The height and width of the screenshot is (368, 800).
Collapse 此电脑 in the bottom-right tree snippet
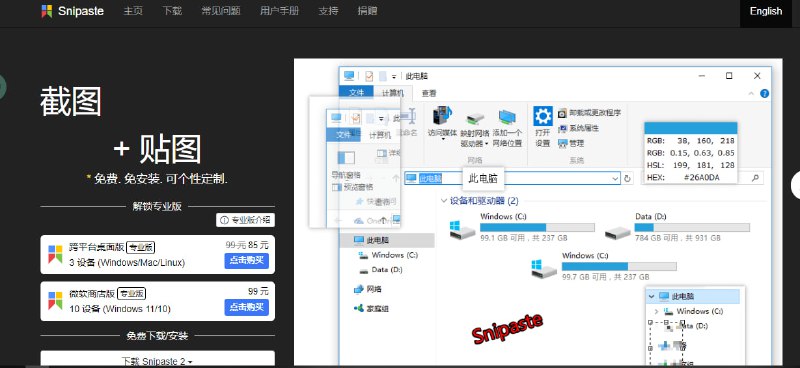(651, 297)
